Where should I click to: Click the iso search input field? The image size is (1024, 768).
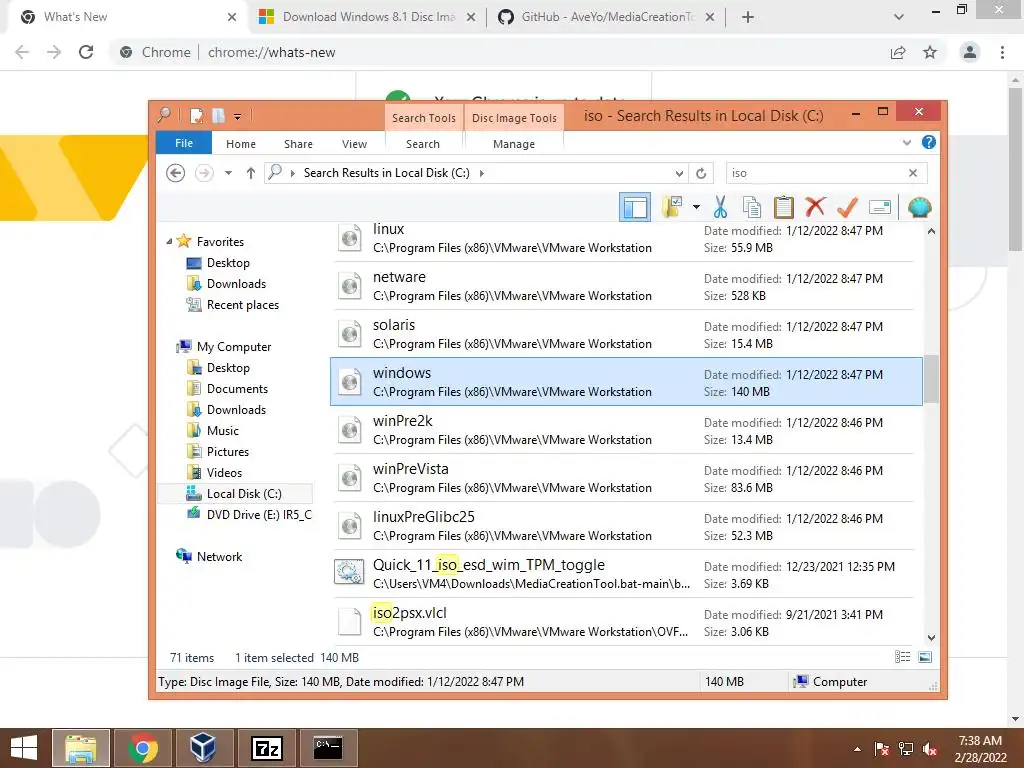[x=816, y=173]
